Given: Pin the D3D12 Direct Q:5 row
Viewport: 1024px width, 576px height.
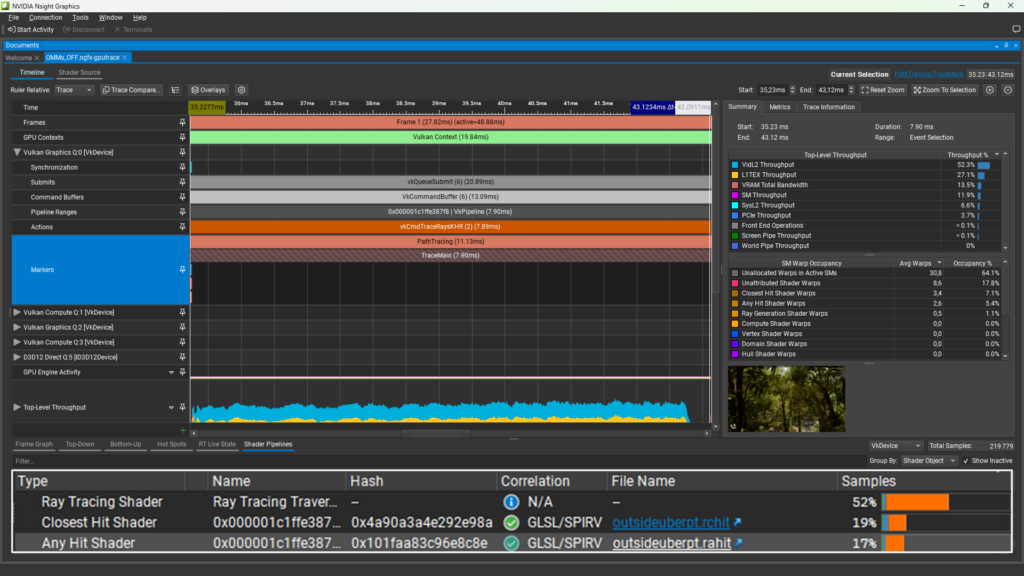Looking at the screenshot, I should [x=182, y=357].
